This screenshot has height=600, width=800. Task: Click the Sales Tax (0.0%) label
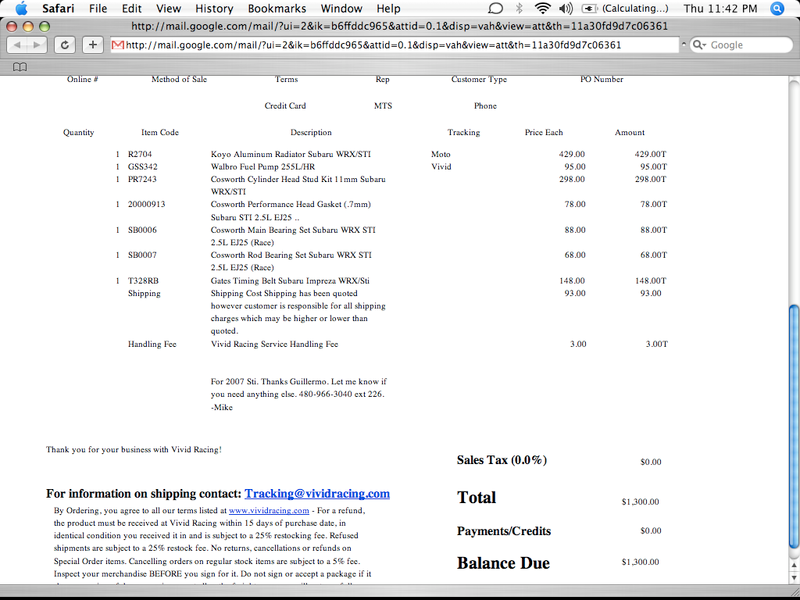point(502,460)
